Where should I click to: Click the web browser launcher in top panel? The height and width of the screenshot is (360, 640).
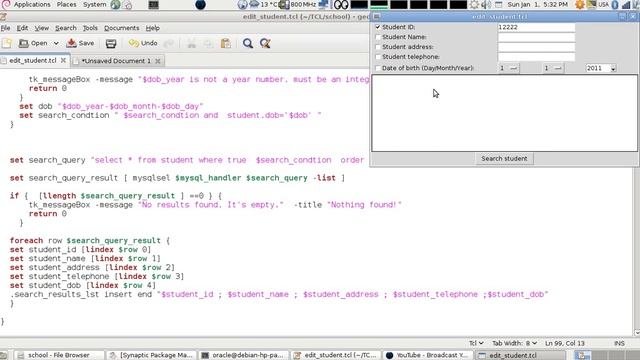coord(116,5)
